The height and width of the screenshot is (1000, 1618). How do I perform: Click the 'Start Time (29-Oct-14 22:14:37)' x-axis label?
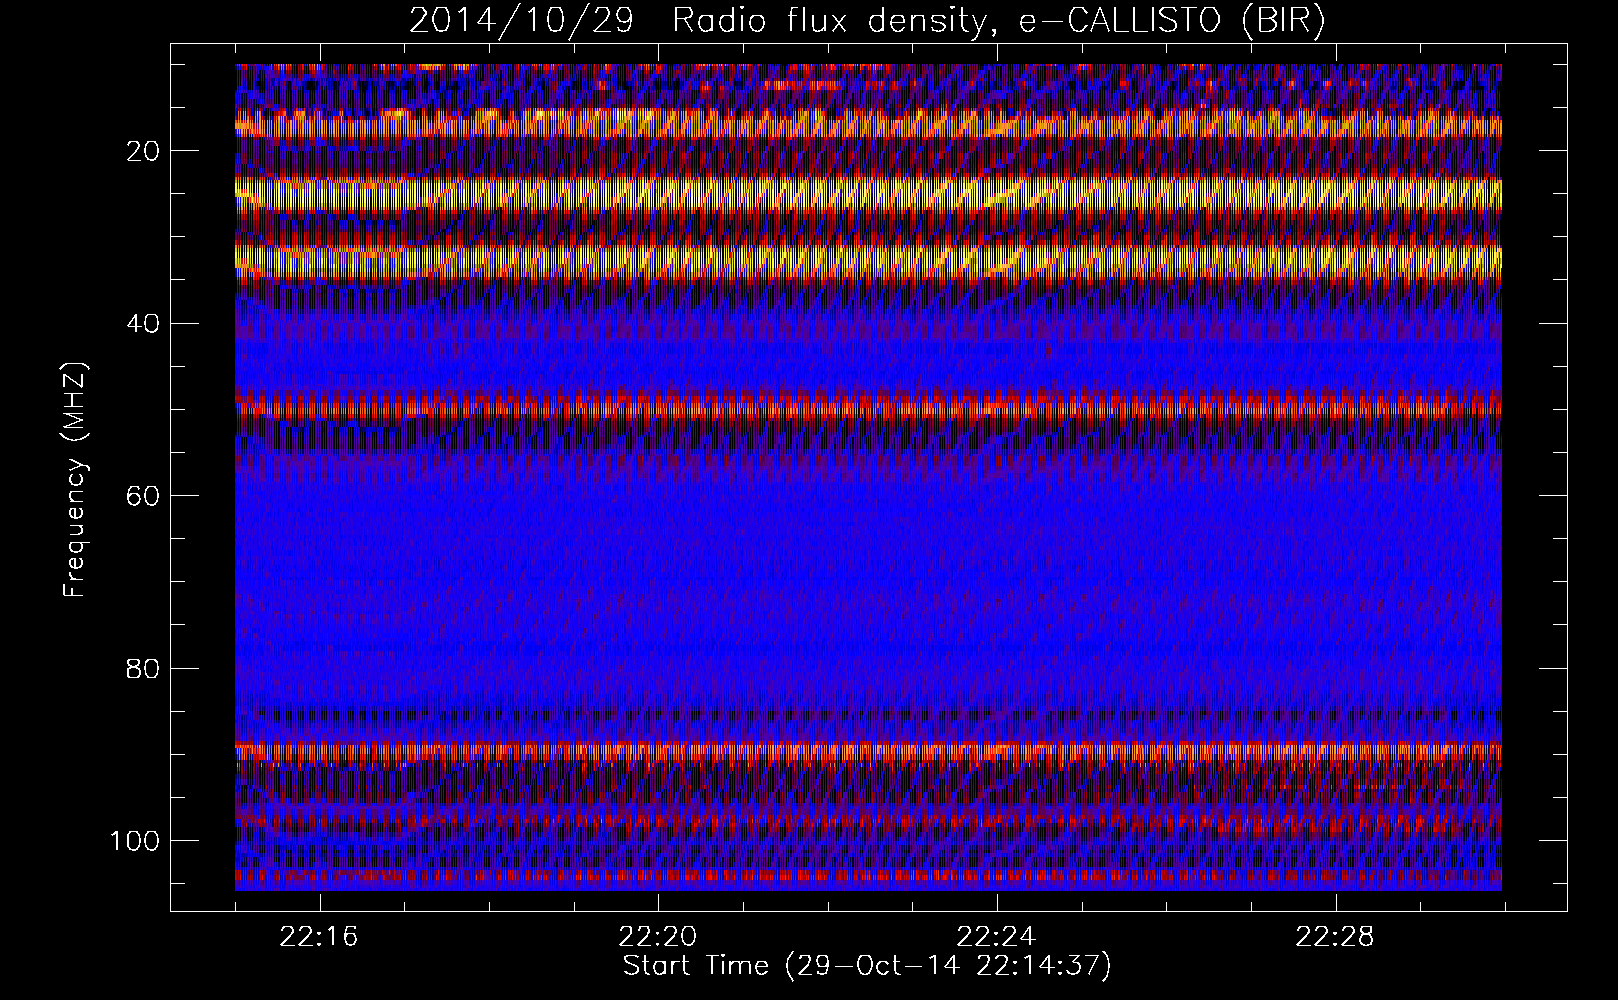tap(867, 966)
